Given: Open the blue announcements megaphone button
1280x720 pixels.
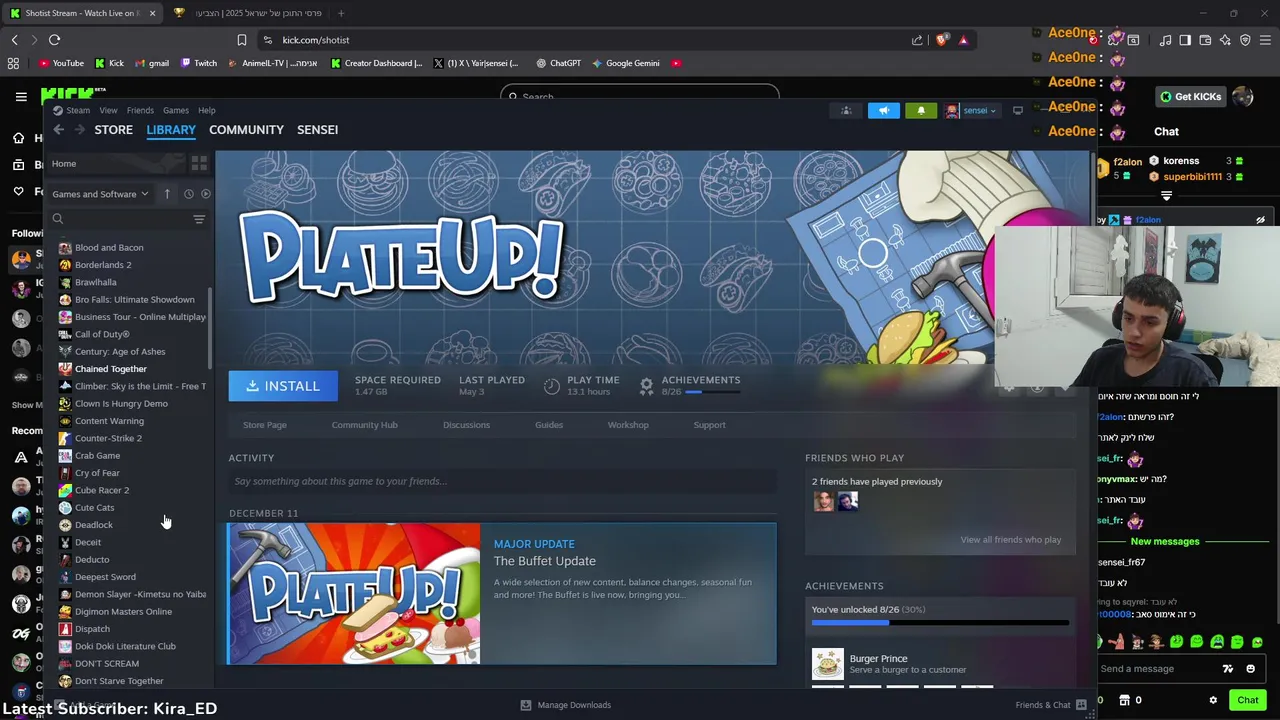Looking at the screenshot, I should point(884,110).
